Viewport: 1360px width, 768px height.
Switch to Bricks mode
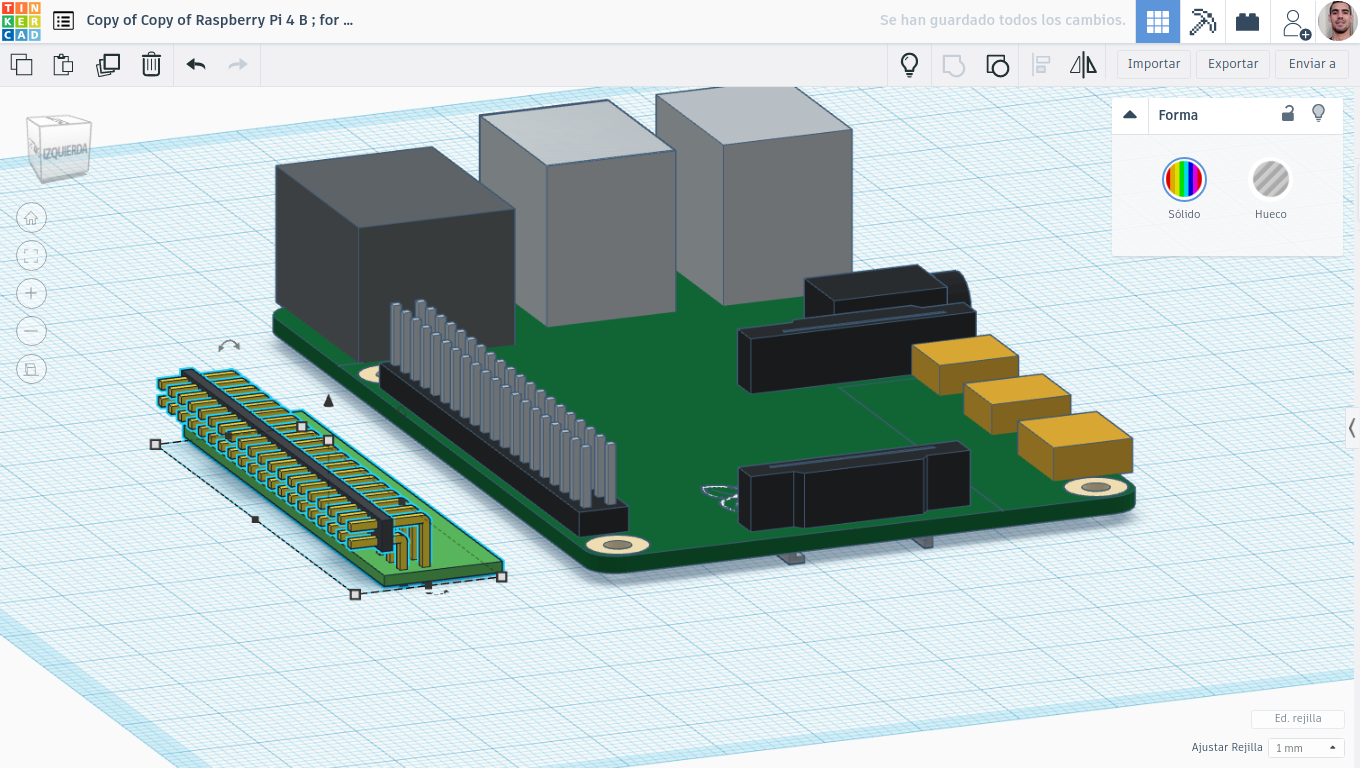click(x=1247, y=21)
